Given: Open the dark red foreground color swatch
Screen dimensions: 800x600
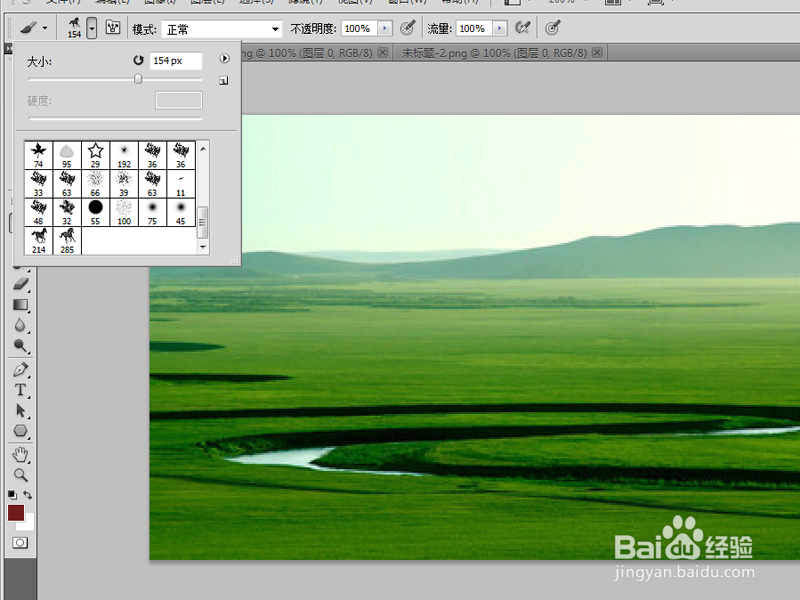Looking at the screenshot, I should pyautogui.click(x=16, y=513).
